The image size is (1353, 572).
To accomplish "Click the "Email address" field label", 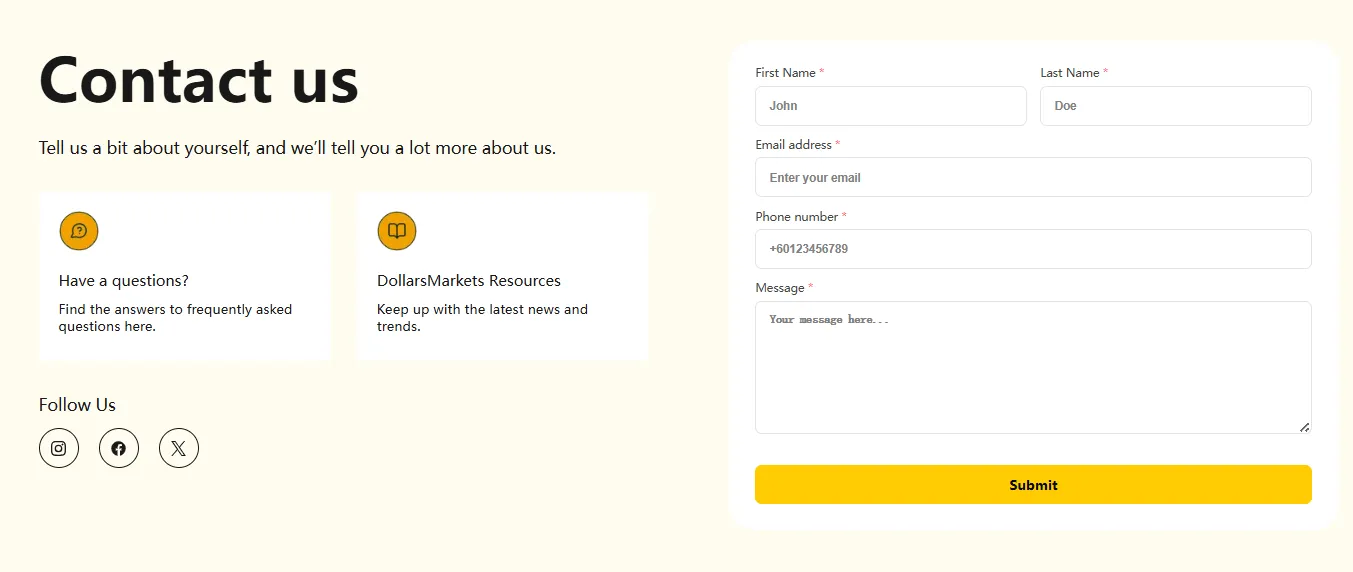I will [794, 145].
